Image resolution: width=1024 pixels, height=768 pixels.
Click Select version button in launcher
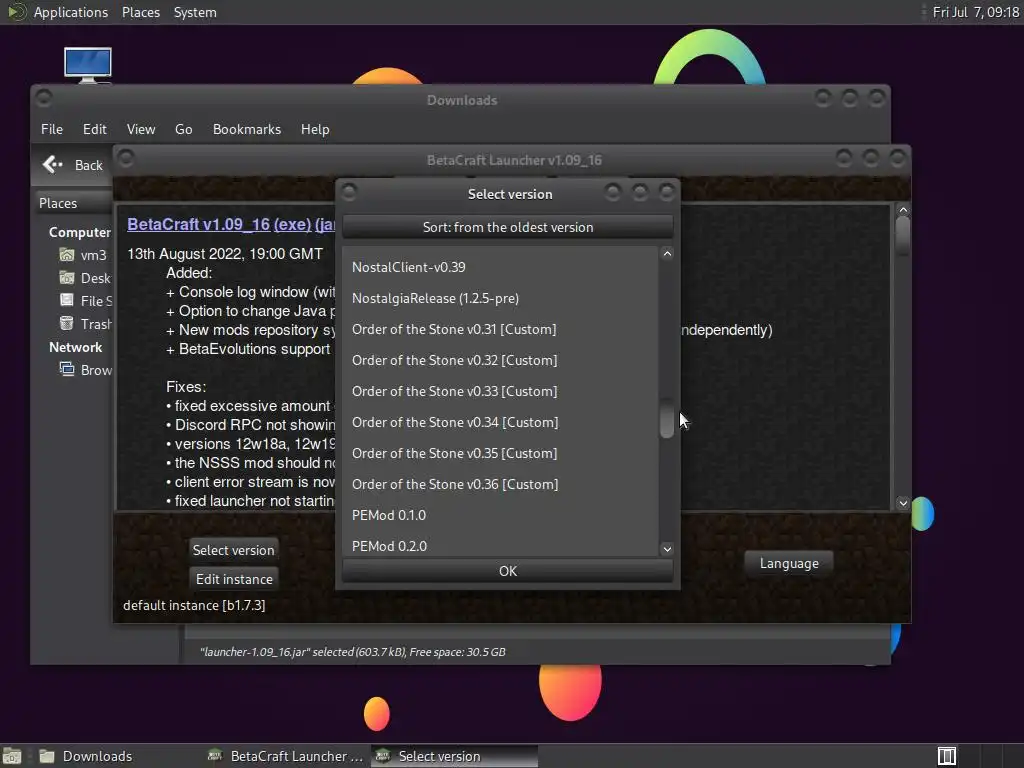233,550
